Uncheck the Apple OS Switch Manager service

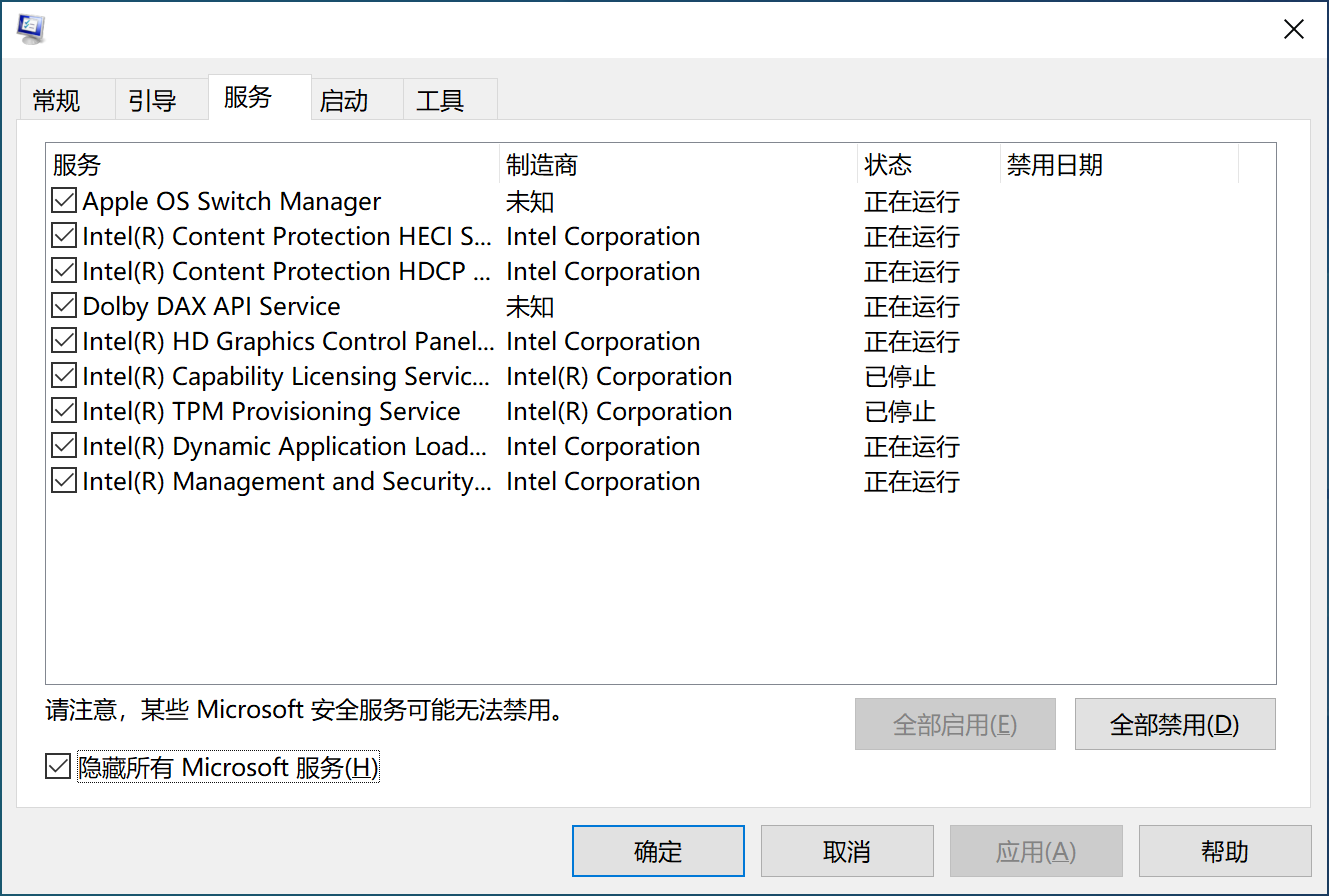pos(64,202)
